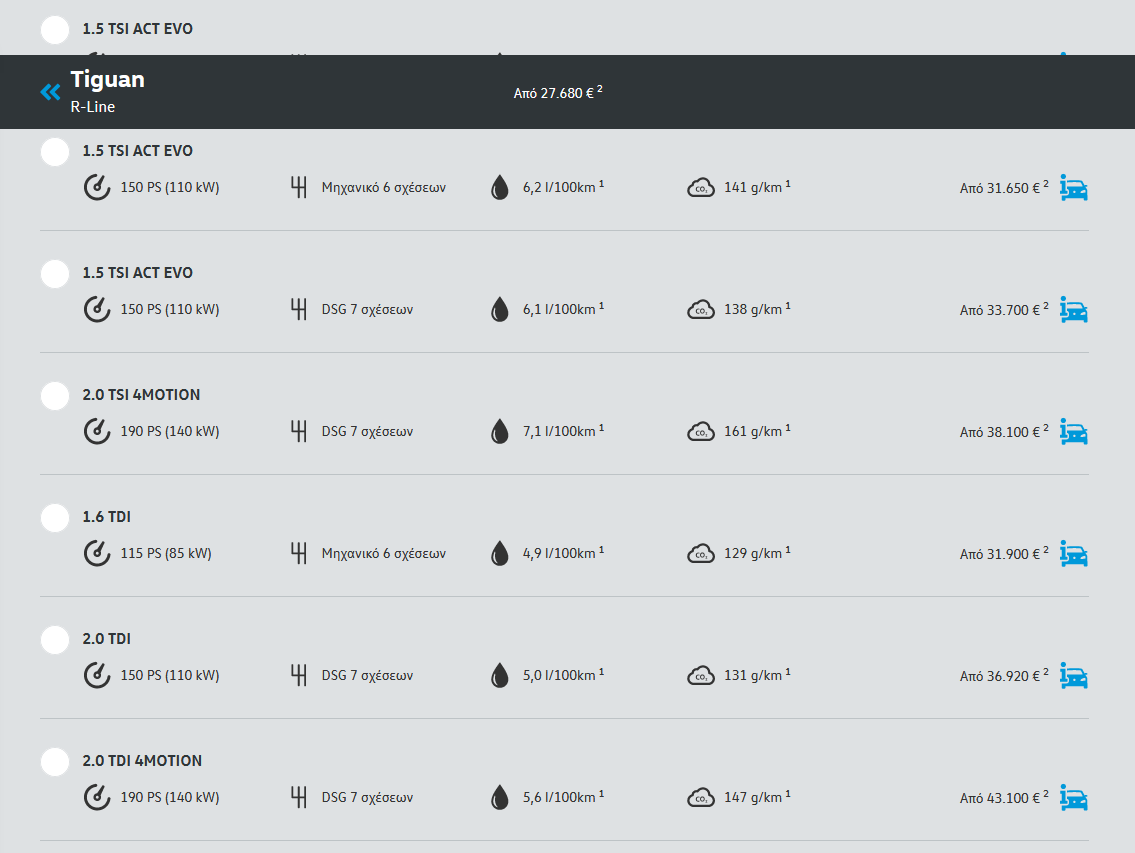The image size is (1135, 853).
Task: Click fuel drop icon beside 6,2 l/100km
Action: click(499, 187)
